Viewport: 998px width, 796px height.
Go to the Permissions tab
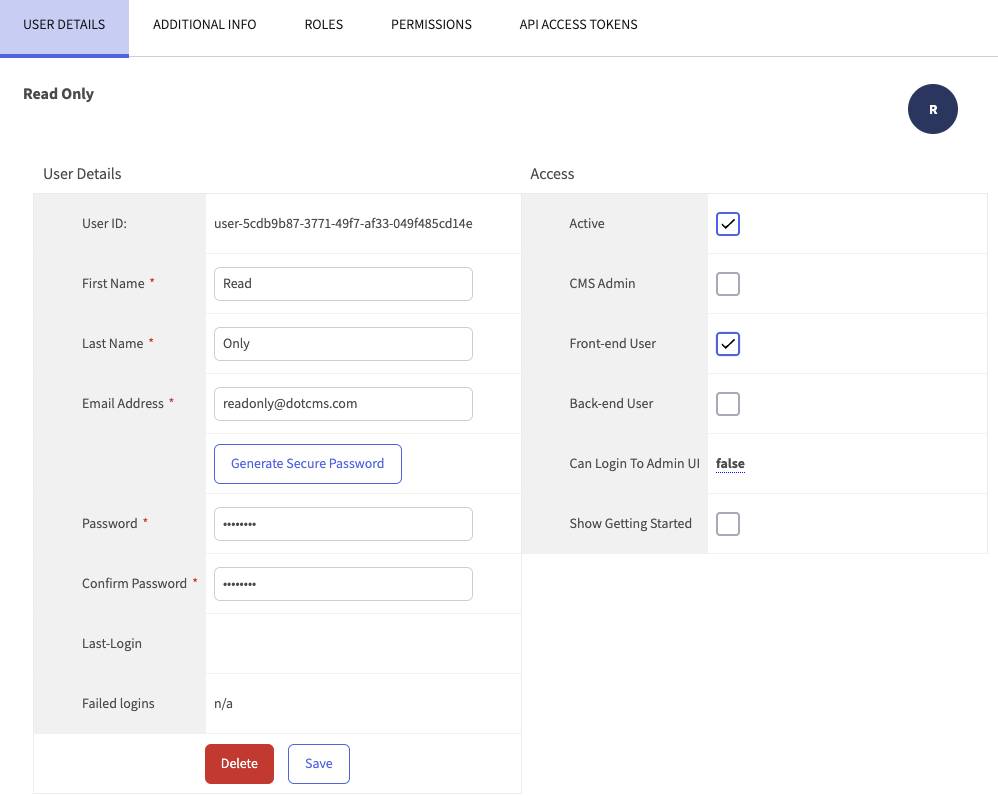431,25
